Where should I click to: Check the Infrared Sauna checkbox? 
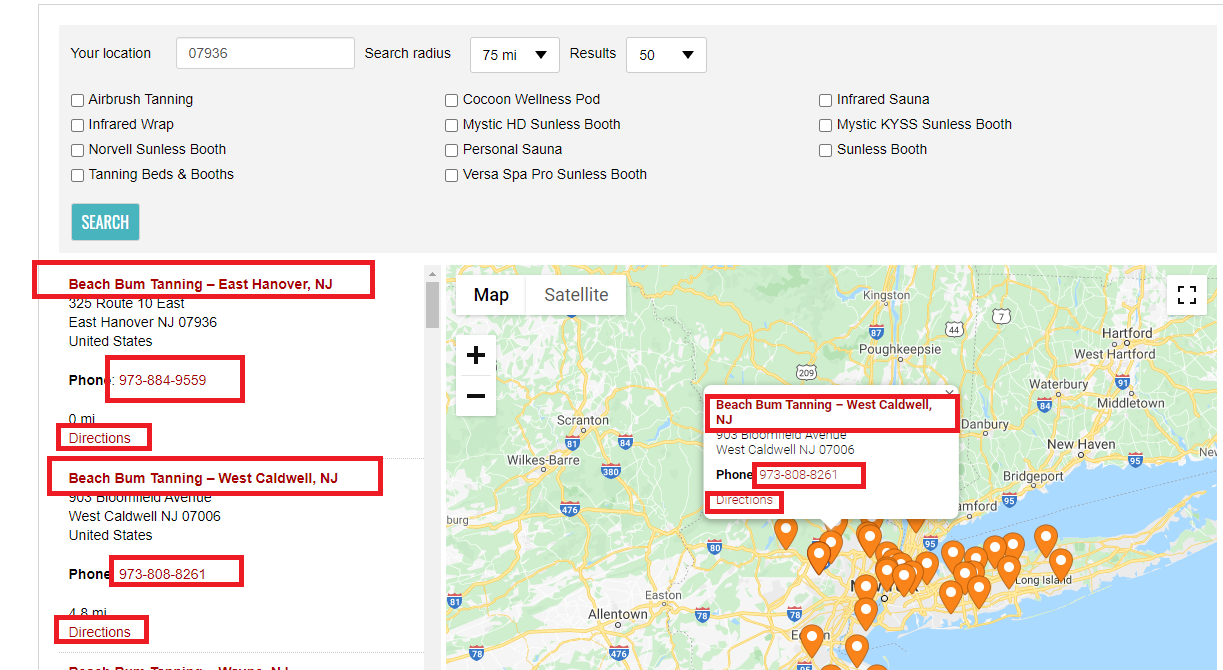point(826,100)
